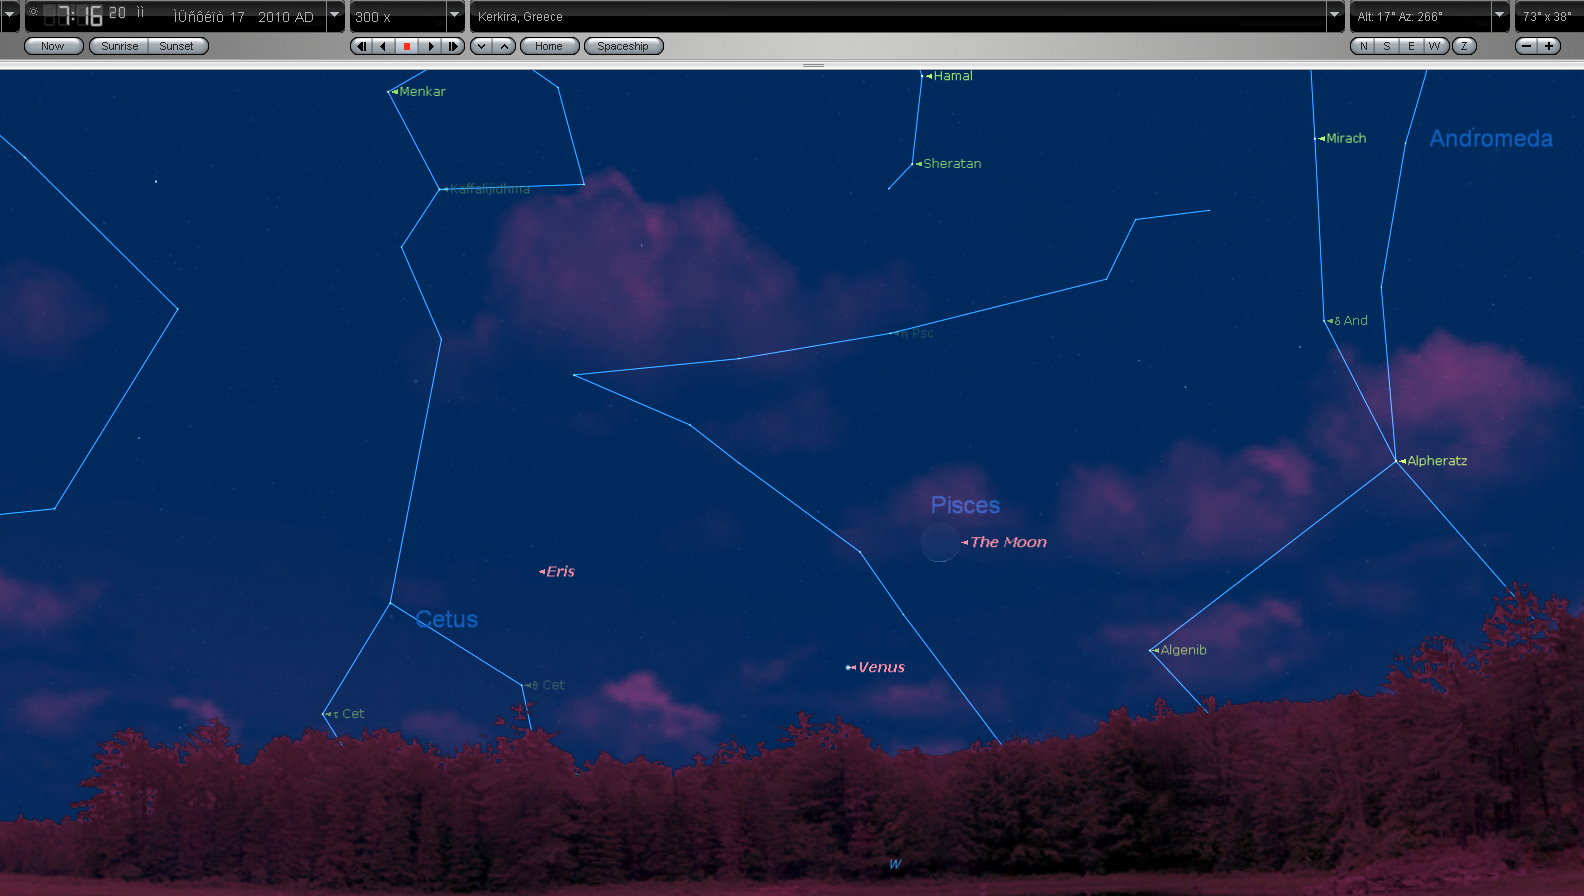
Task: Select the star Hamal
Action: tap(922, 76)
